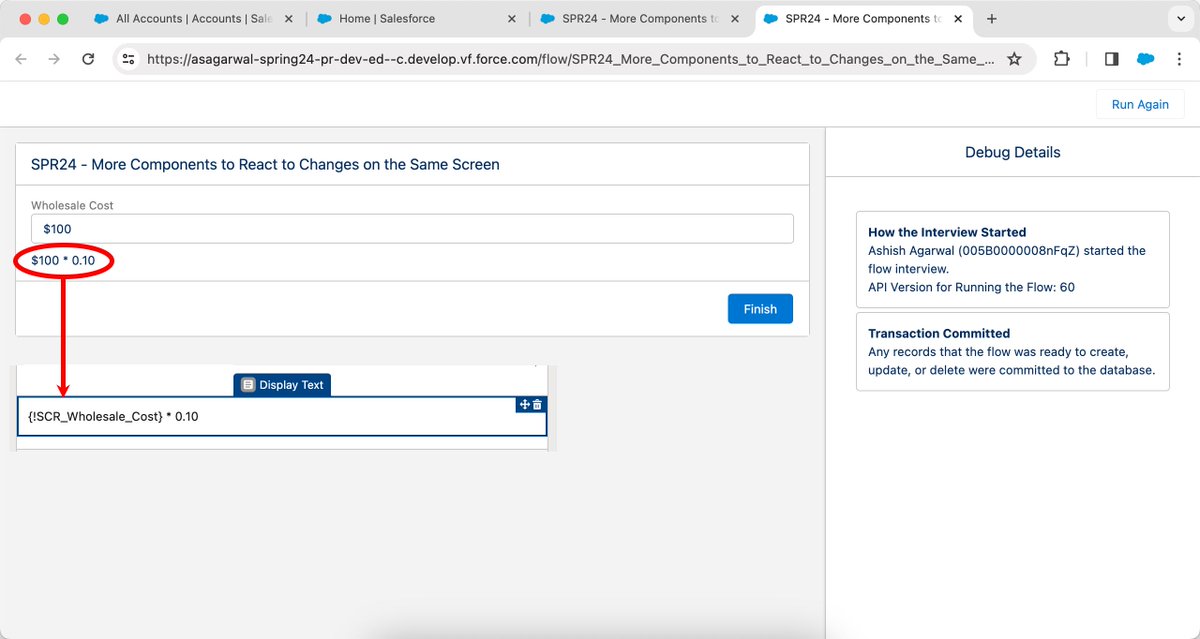This screenshot has height=639, width=1200.
Task: Close the active SPR24 tab
Action: (x=958, y=19)
